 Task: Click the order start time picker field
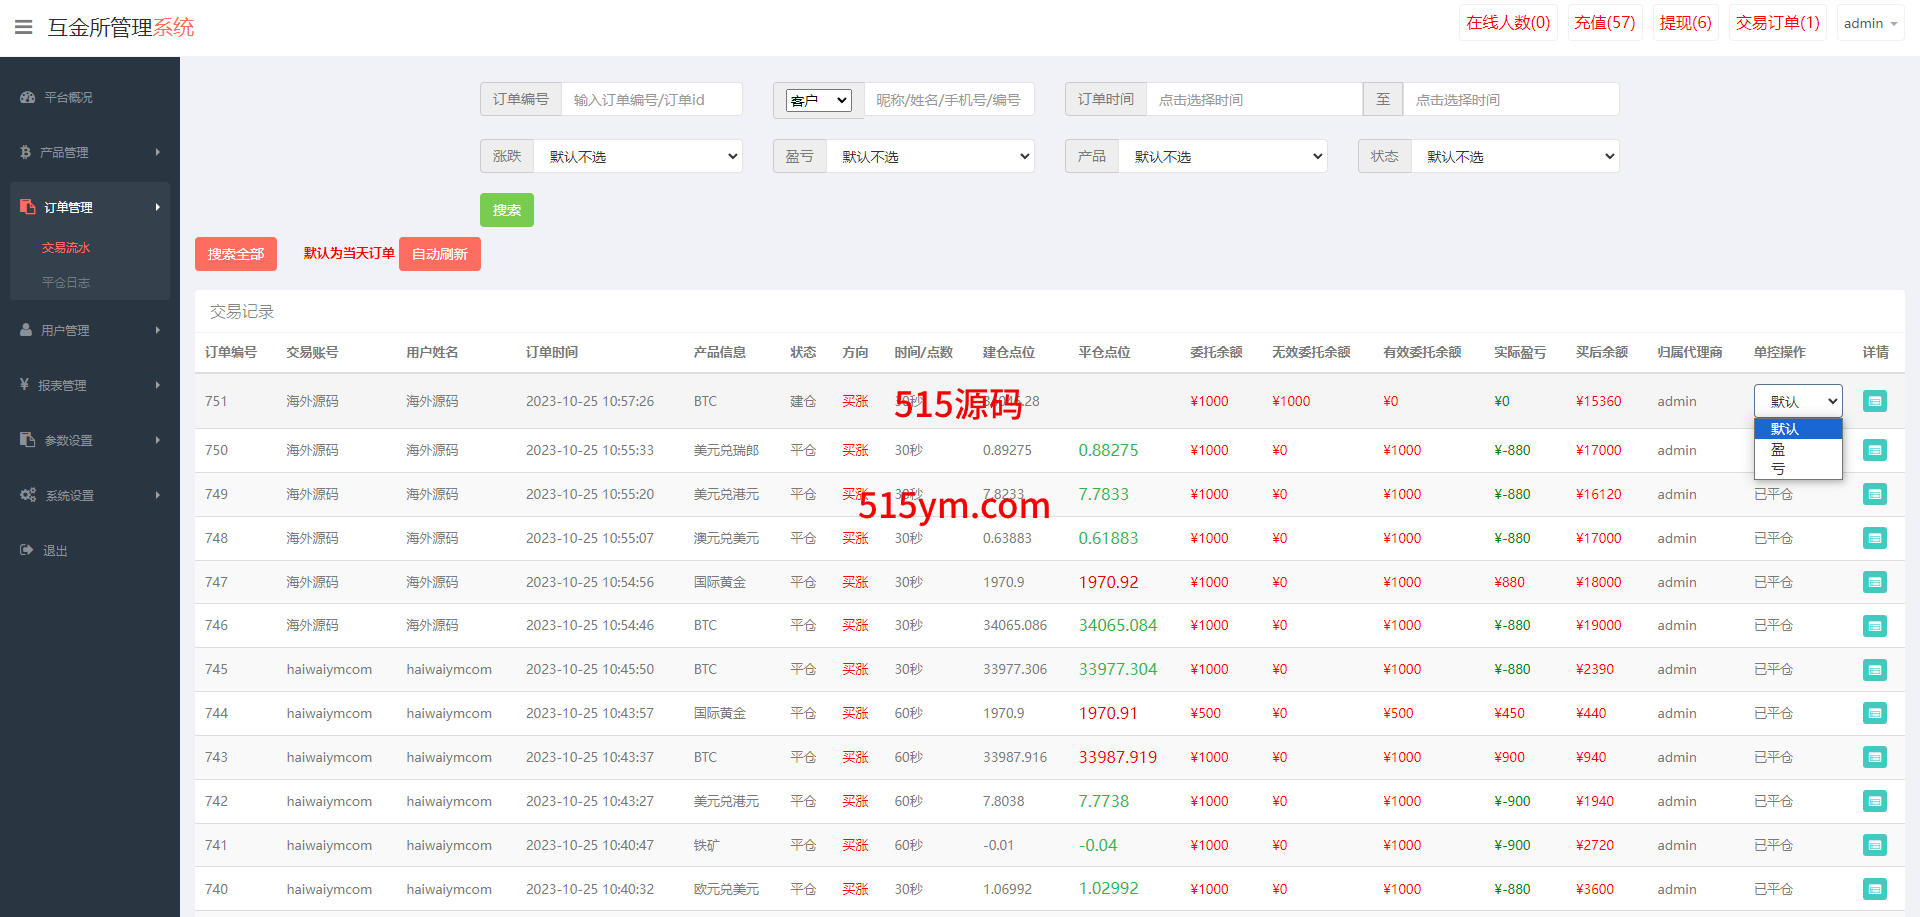pyautogui.click(x=1253, y=100)
